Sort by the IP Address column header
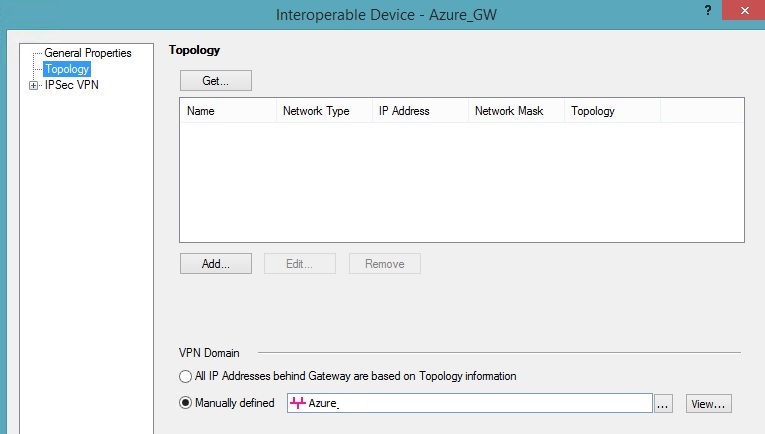This screenshot has width=765, height=434. 420,111
